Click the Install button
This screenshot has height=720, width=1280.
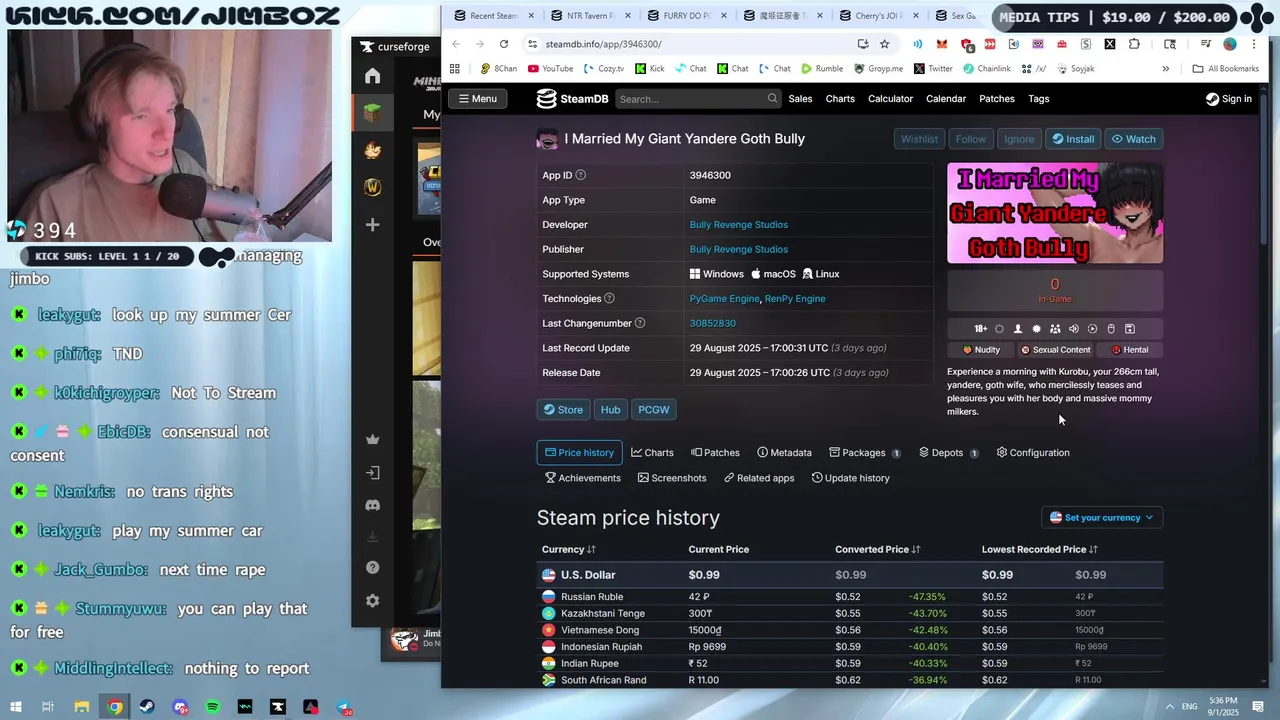click(x=1073, y=139)
